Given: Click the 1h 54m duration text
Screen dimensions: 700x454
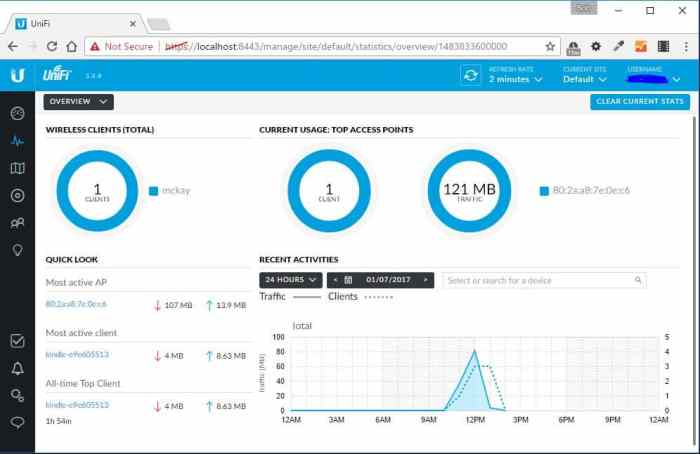Looking at the screenshot, I should [x=58, y=421].
